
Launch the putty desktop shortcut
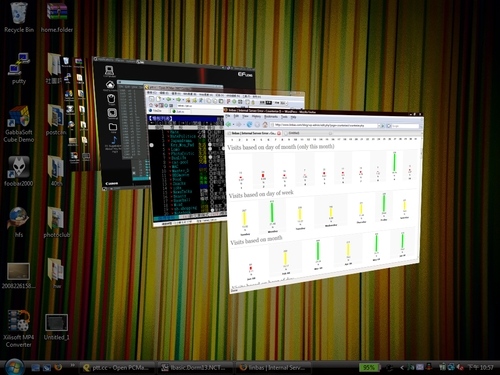pos(19,69)
